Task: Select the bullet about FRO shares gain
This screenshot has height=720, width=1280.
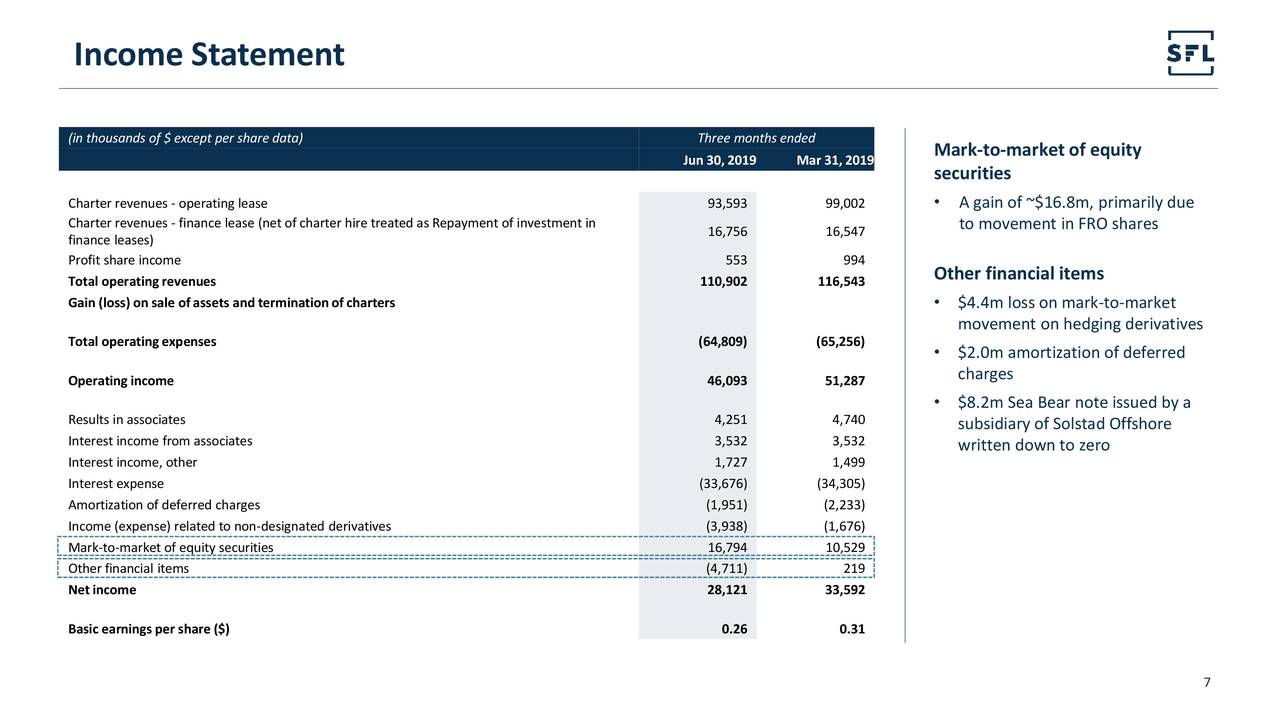Action: point(1076,212)
